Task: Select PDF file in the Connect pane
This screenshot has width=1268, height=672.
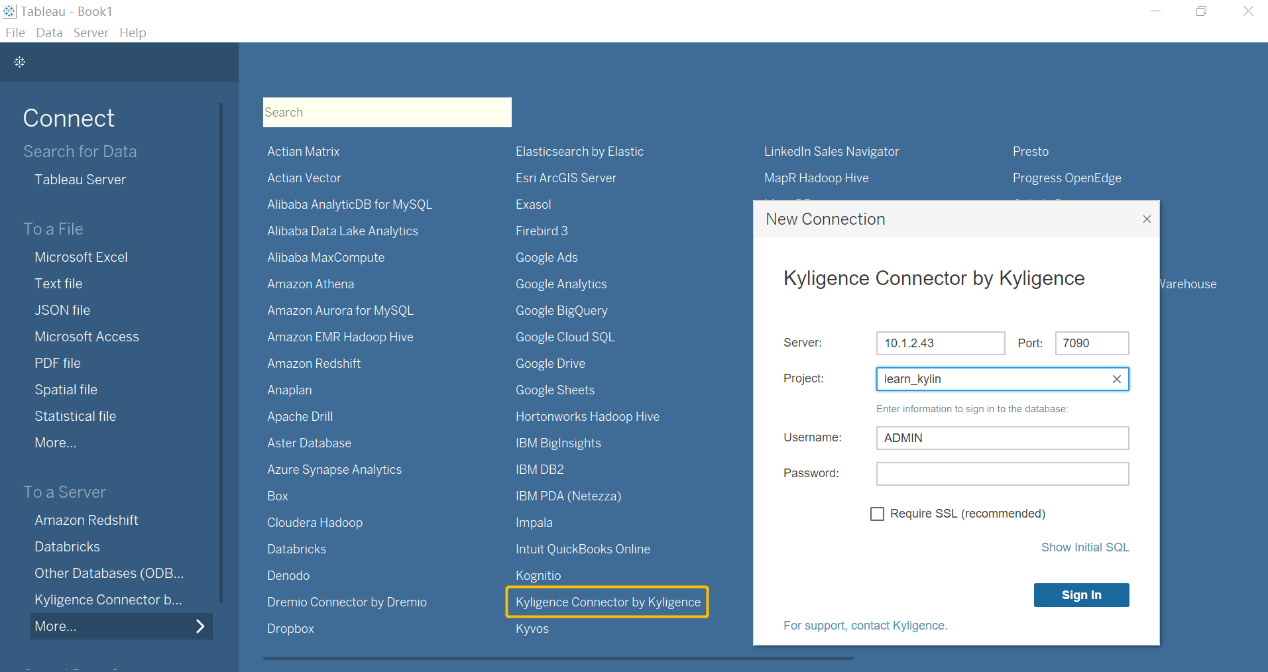Action: click(x=57, y=363)
